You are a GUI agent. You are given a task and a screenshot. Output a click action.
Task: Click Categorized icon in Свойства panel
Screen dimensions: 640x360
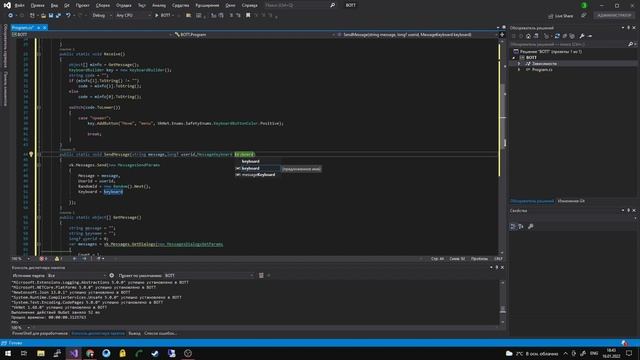coord(513,227)
